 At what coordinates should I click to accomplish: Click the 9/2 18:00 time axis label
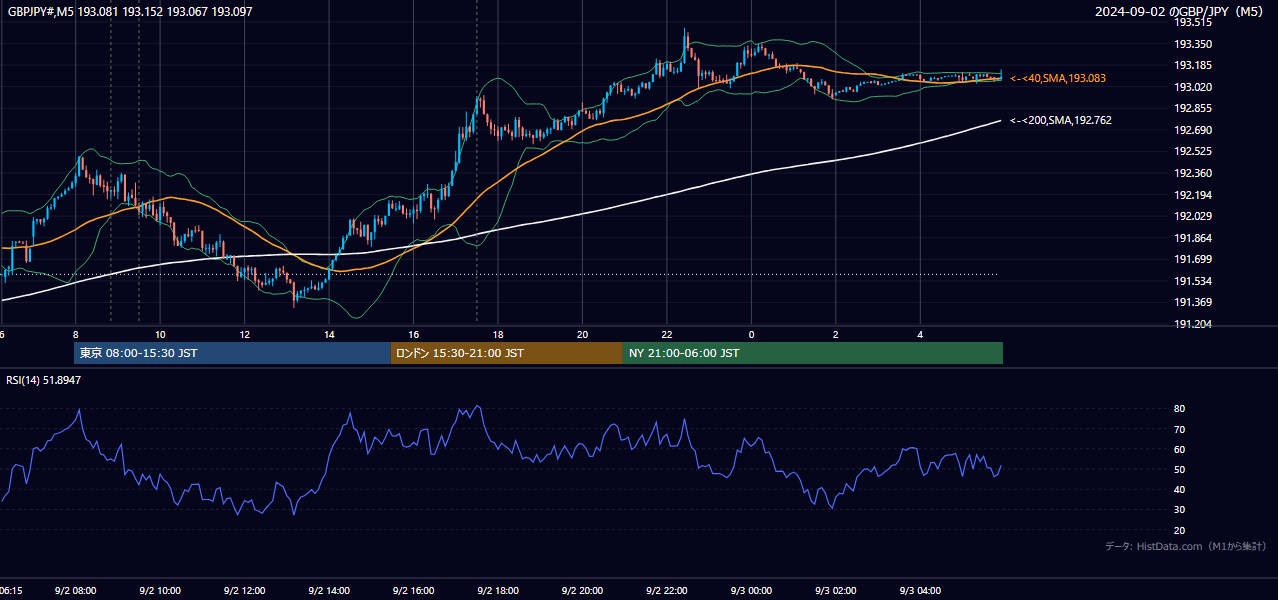click(498, 591)
